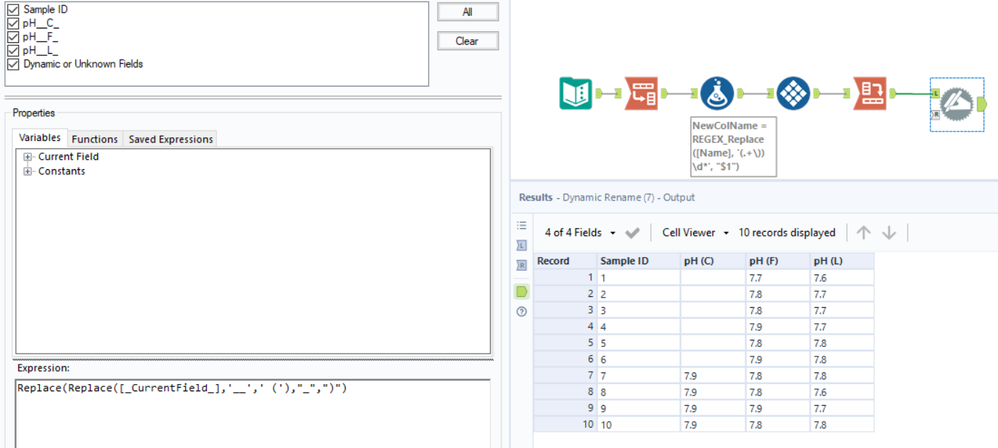The height and width of the screenshot is (448, 998).
Task: Select the red Dynamic Rename tool before last
Action: click(869, 94)
